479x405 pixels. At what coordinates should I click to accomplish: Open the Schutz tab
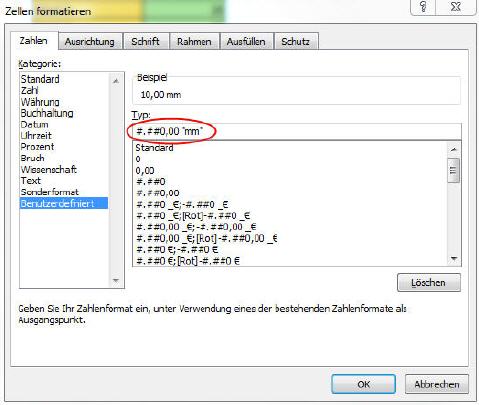[x=295, y=42]
